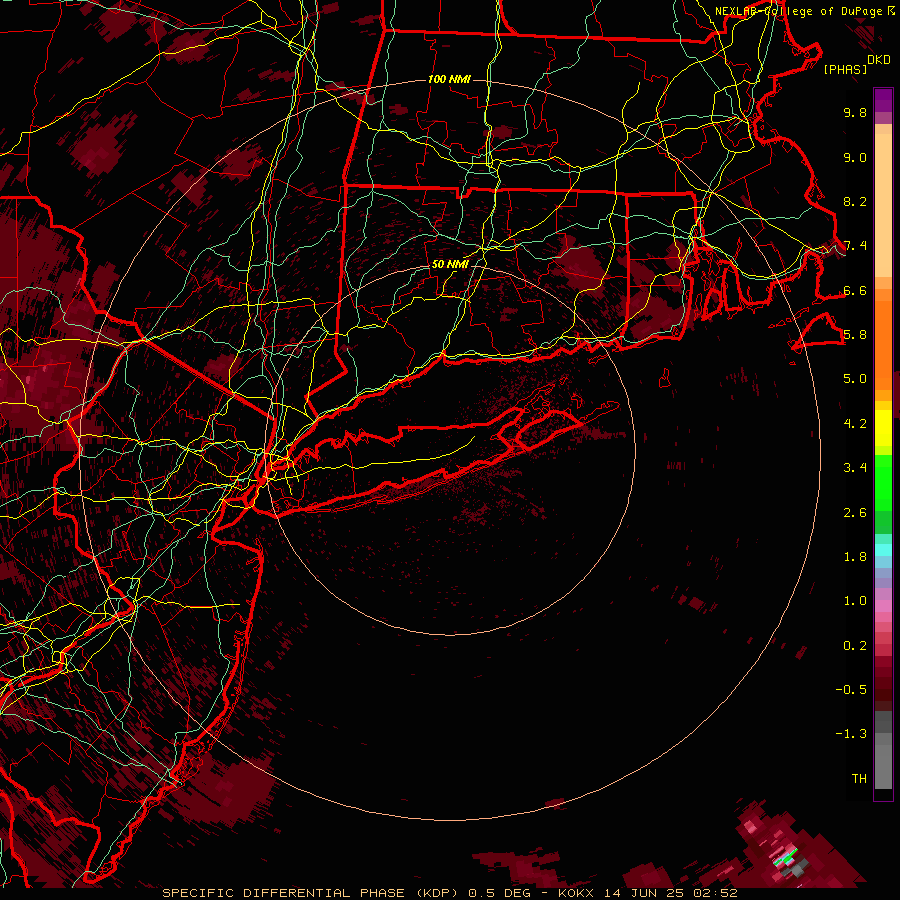
Task: Click the peach segment of the color bar
Action: click(883, 204)
